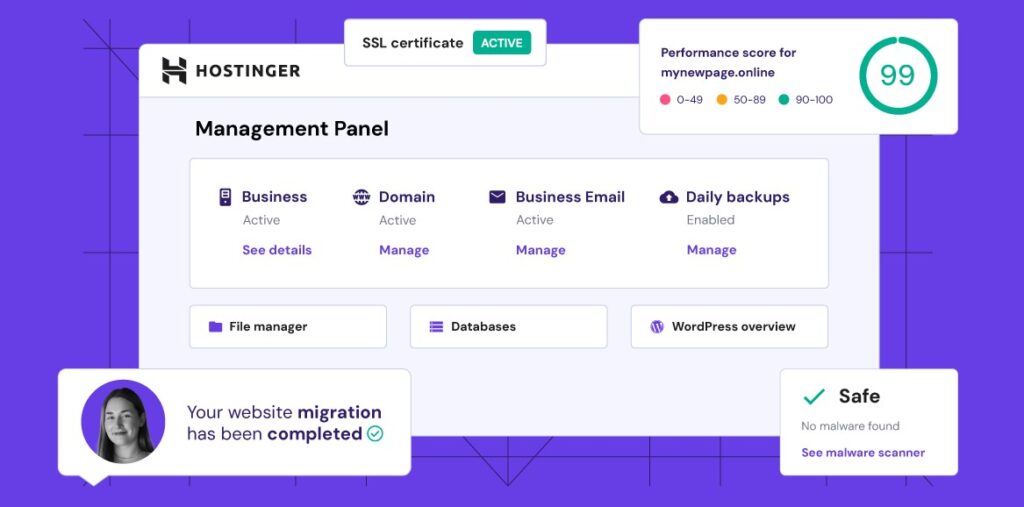This screenshot has width=1024, height=507.
Task: Open the WordPress overview button
Action: [x=729, y=327]
